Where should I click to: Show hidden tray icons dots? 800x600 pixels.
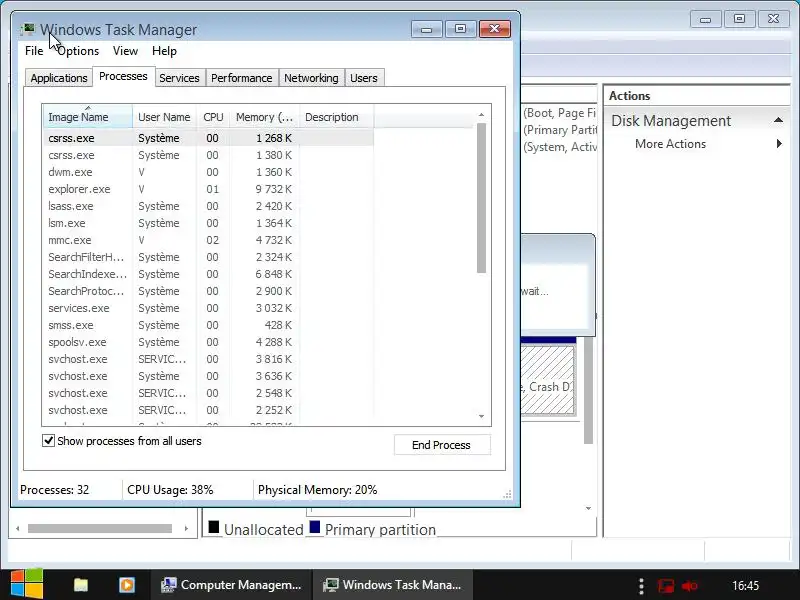[641, 585]
